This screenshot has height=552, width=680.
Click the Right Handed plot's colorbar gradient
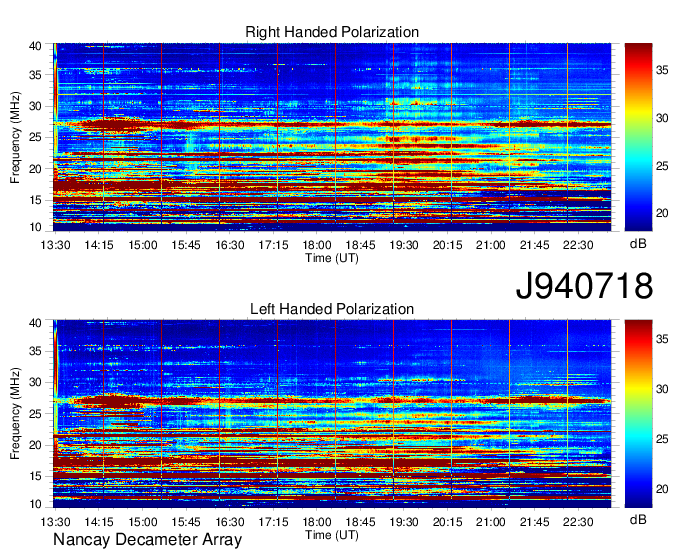(x=638, y=137)
